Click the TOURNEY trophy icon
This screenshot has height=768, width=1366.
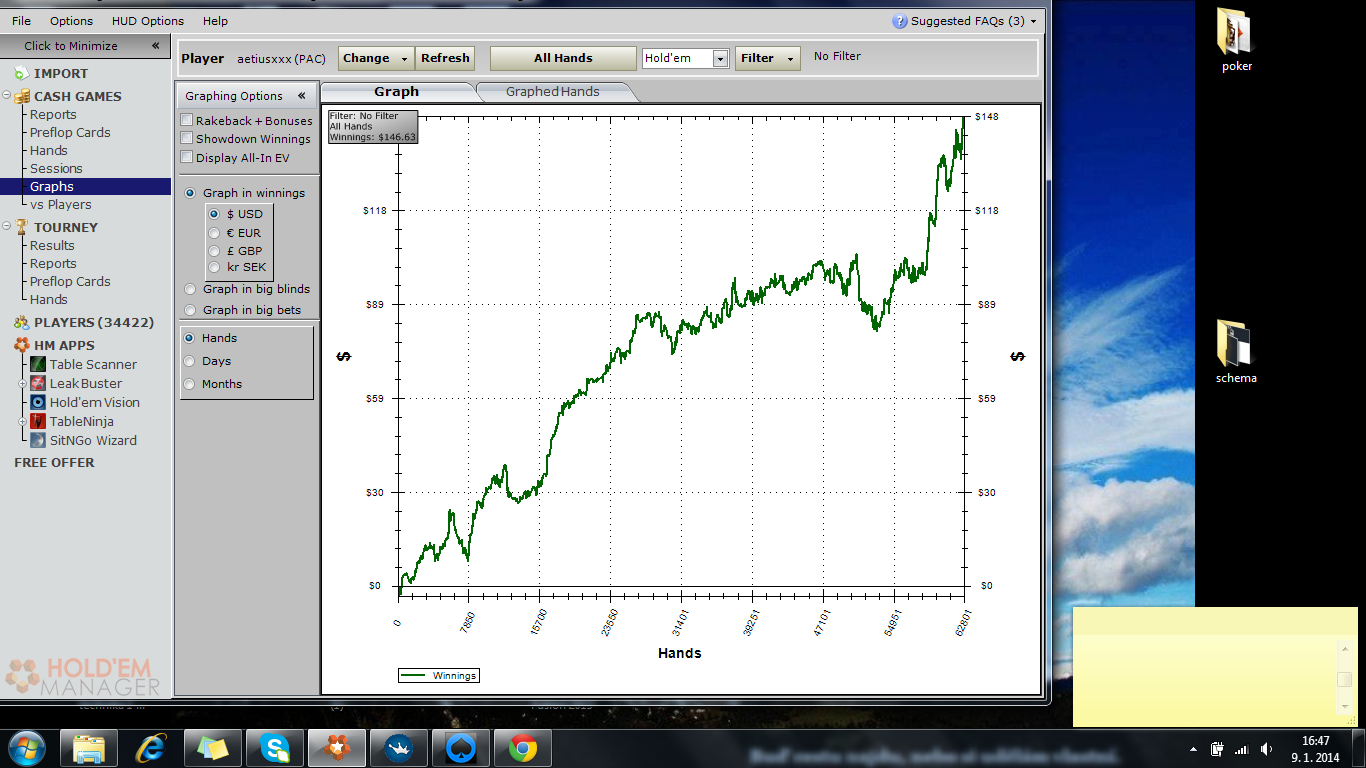pyautogui.click(x=22, y=227)
